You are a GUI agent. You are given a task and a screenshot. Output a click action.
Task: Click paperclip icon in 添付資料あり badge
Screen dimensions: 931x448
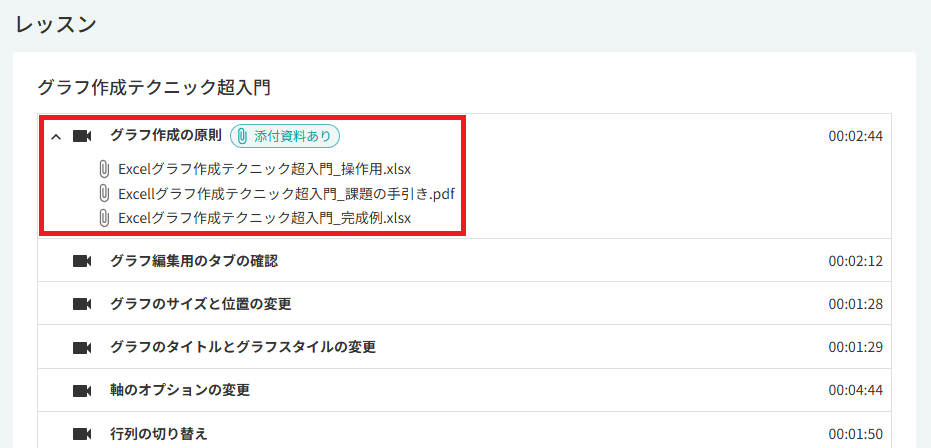pos(242,136)
